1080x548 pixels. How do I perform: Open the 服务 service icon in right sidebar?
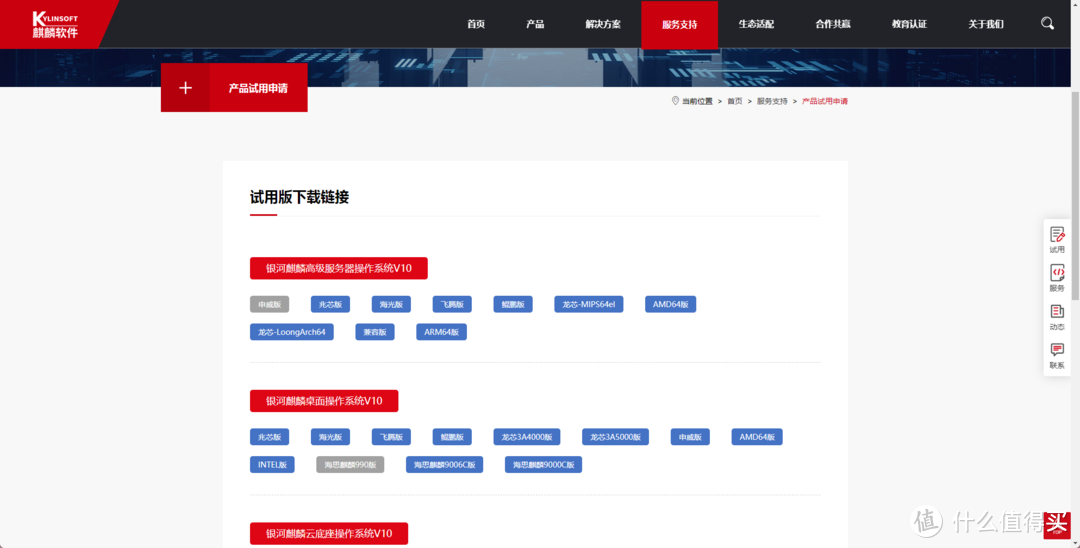point(1057,277)
